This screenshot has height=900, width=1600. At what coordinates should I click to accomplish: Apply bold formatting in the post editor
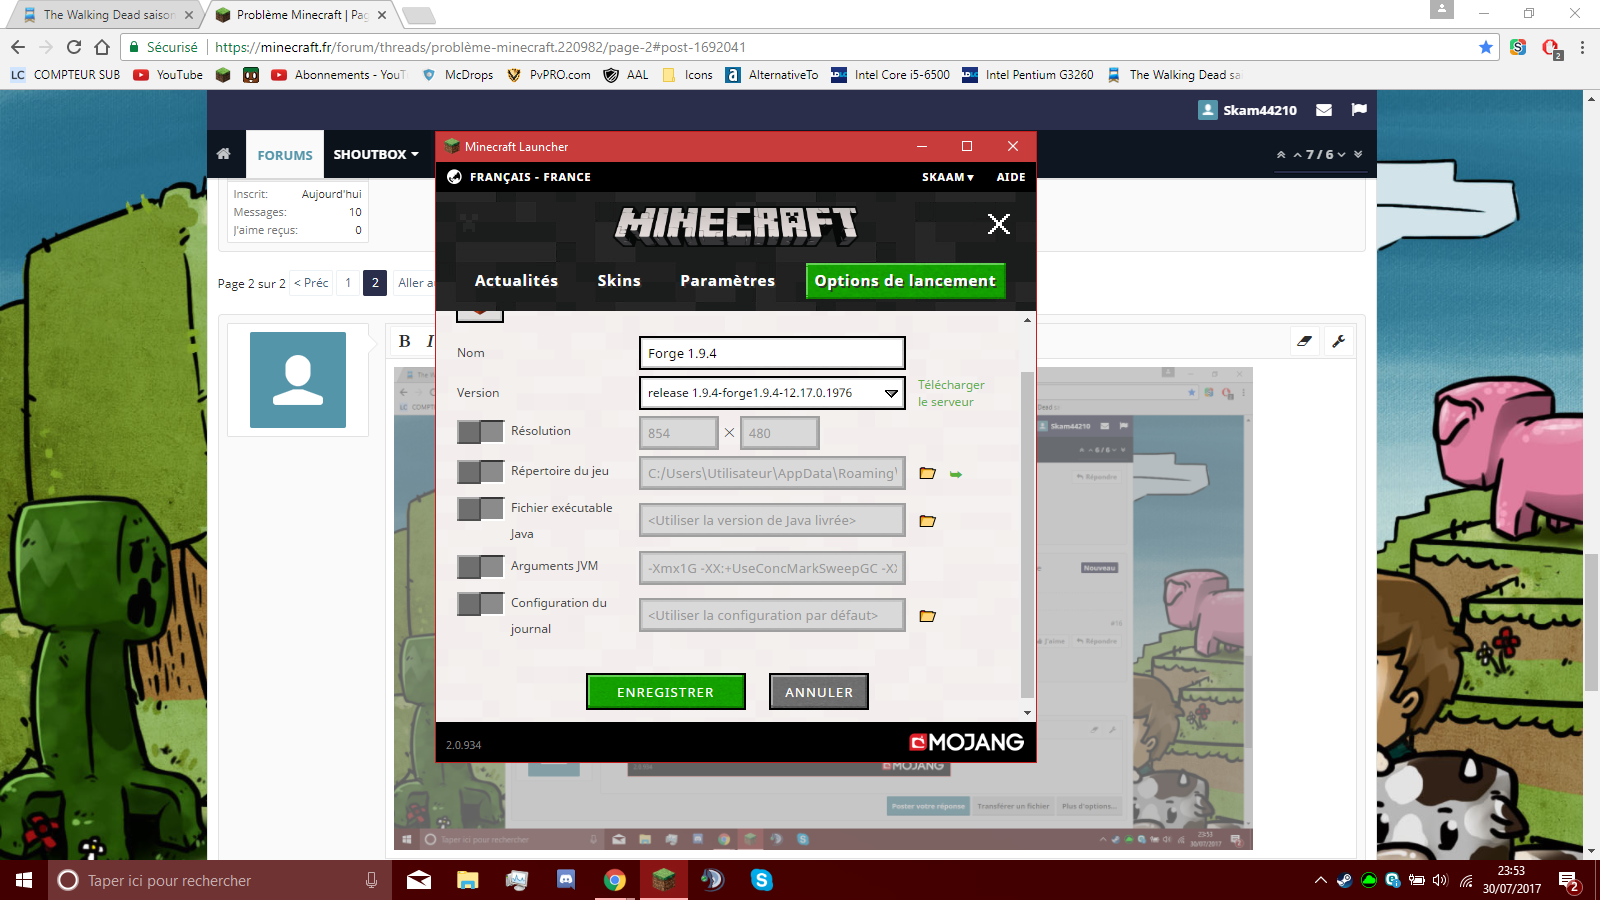(405, 341)
